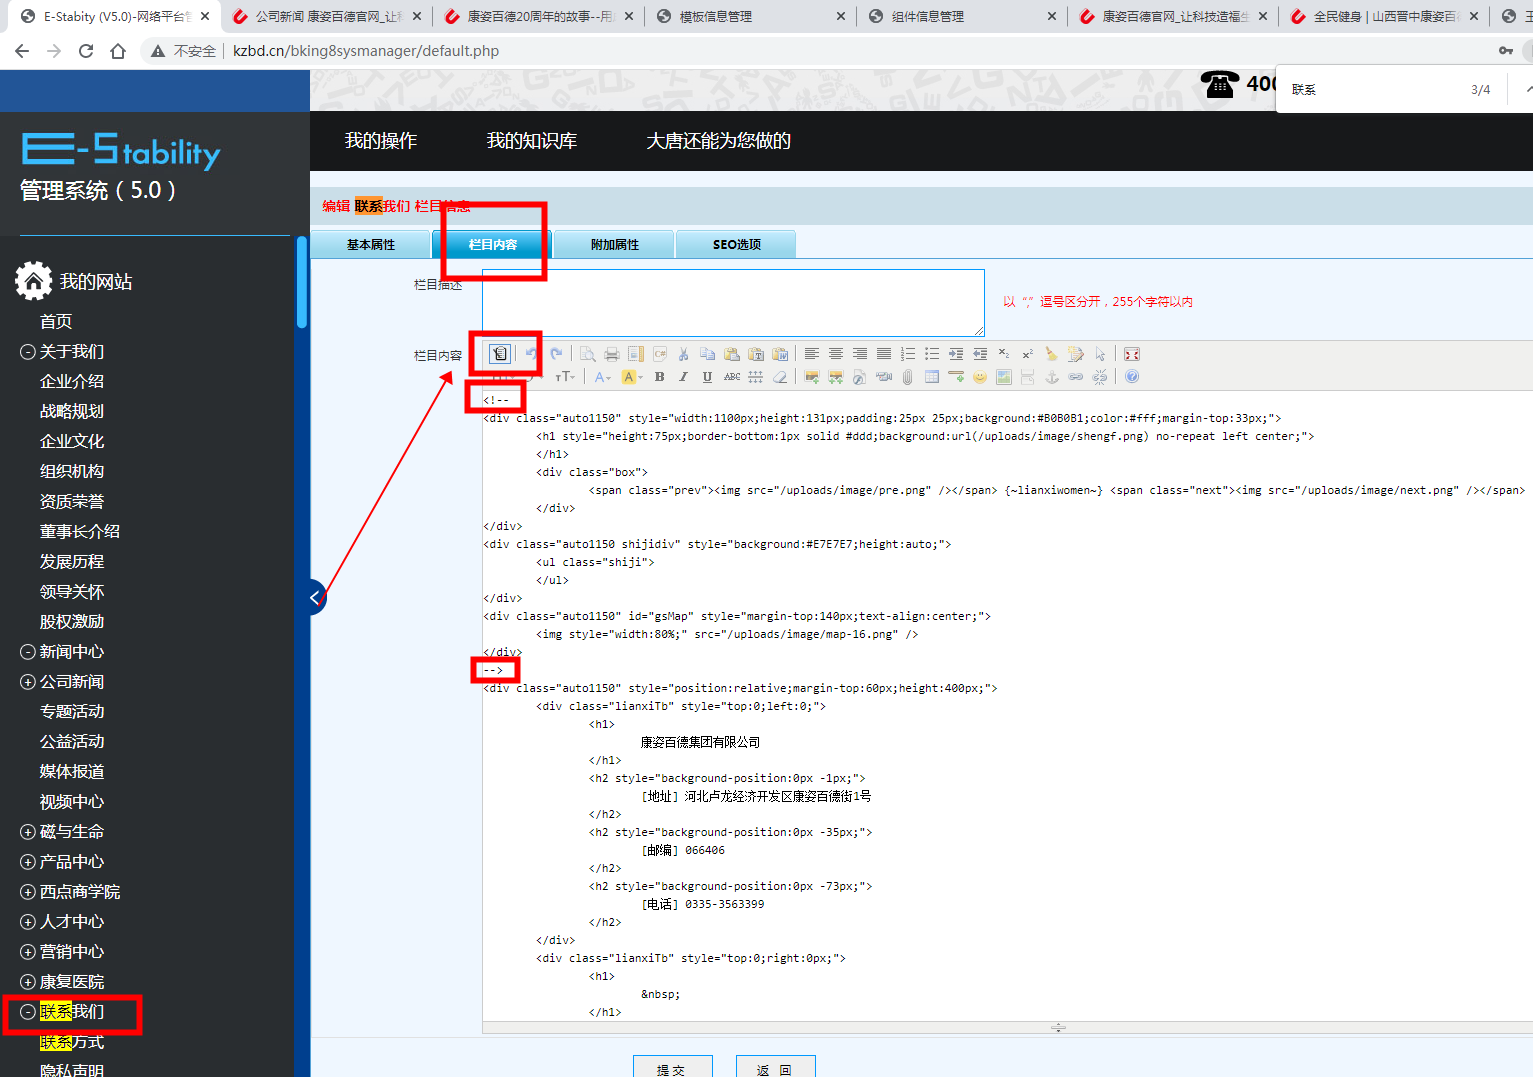1533x1077 pixels.
Task: Open insert template tool
Action: click(635, 354)
